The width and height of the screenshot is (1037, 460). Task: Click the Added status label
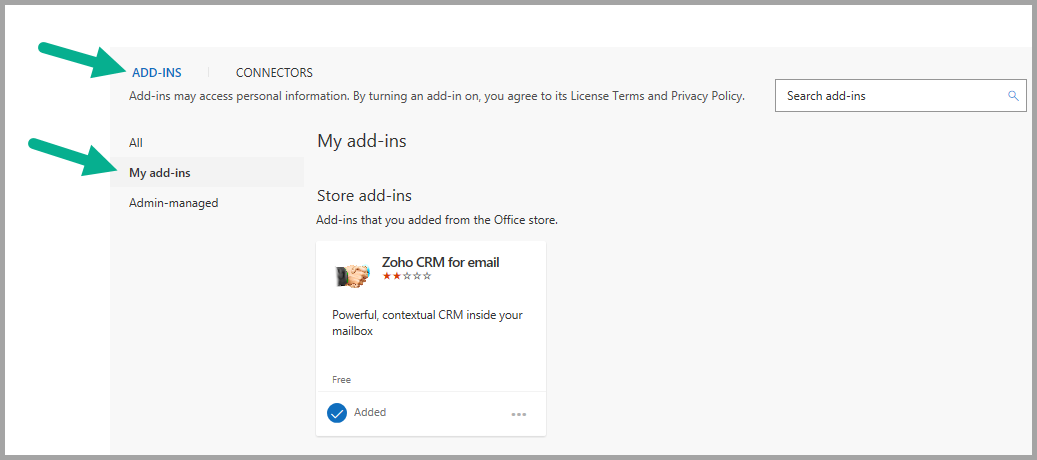(x=370, y=413)
